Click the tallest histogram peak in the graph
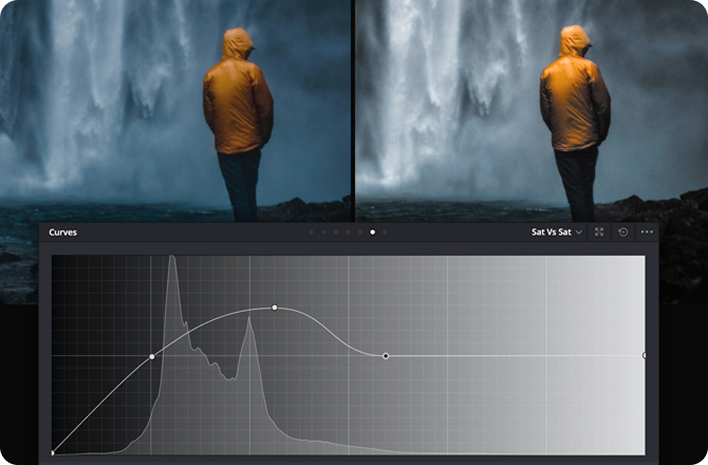 coord(172,260)
